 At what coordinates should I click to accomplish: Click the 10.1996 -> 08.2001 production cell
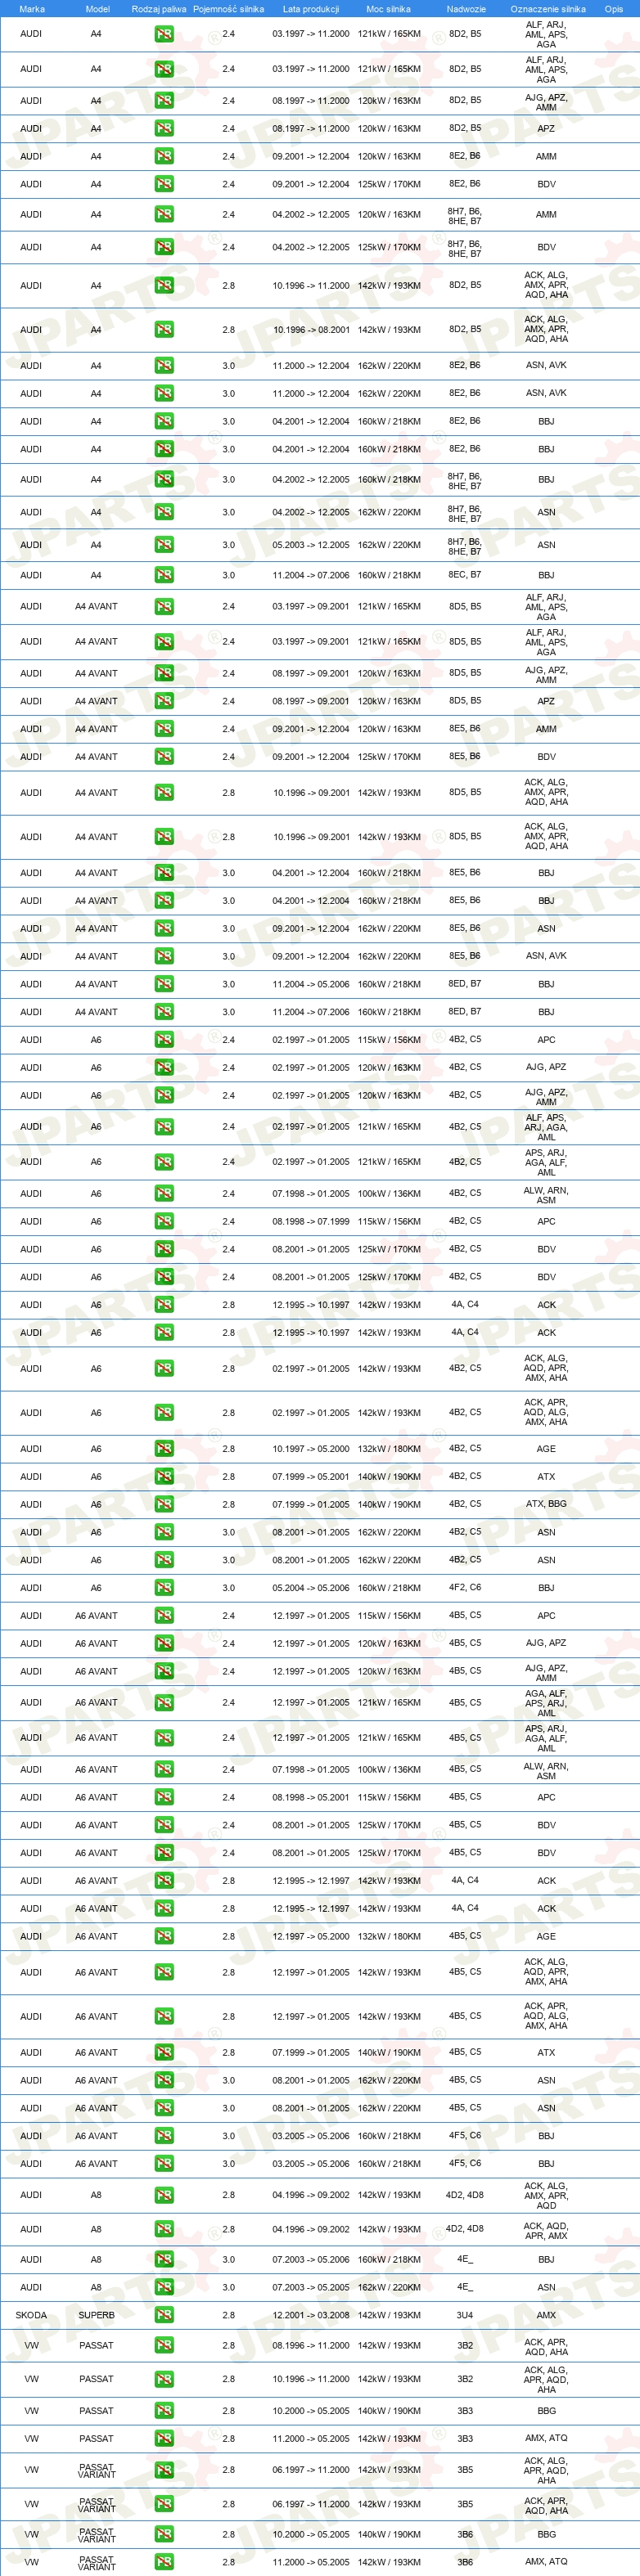tap(311, 329)
